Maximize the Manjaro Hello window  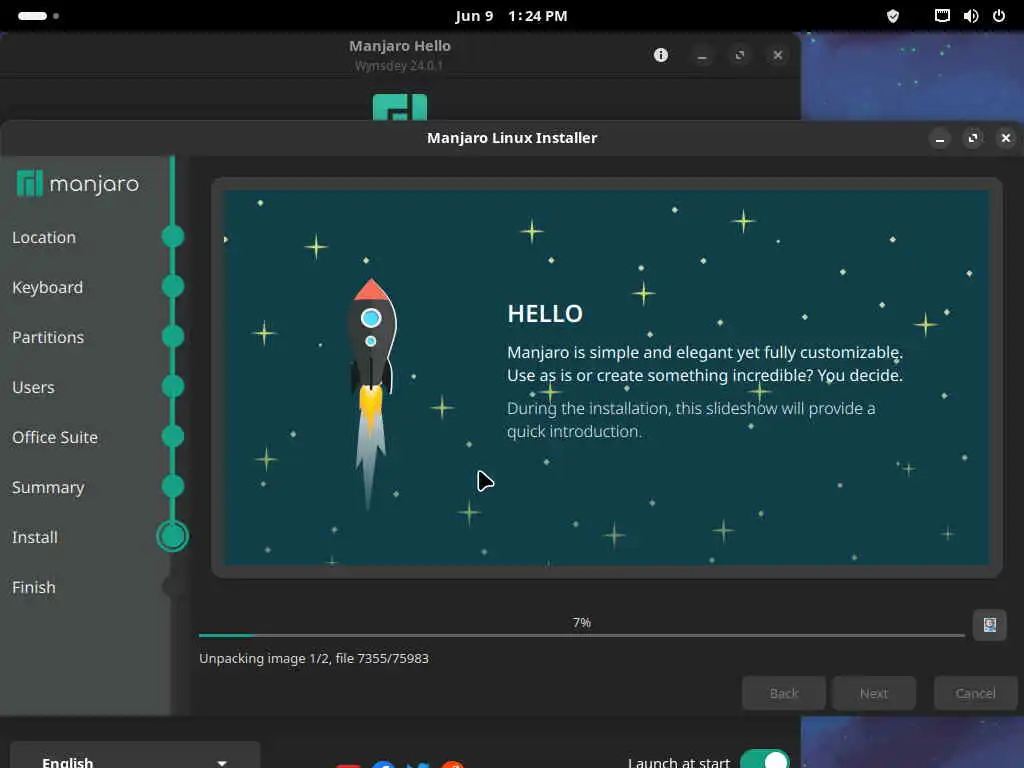[x=740, y=56]
